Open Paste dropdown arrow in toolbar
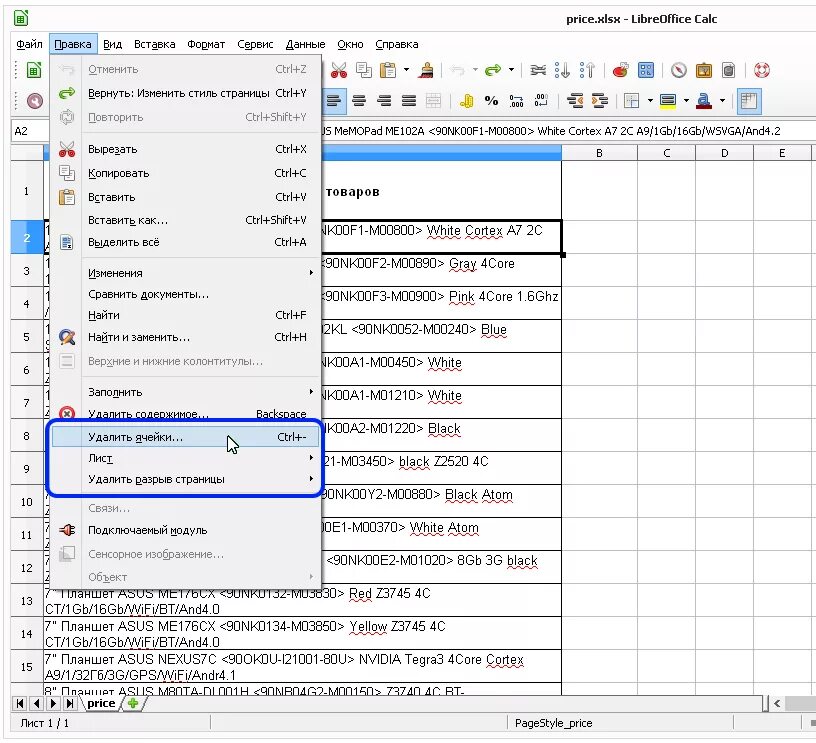Viewport: 816px width, 743px height. tap(406, 70)
